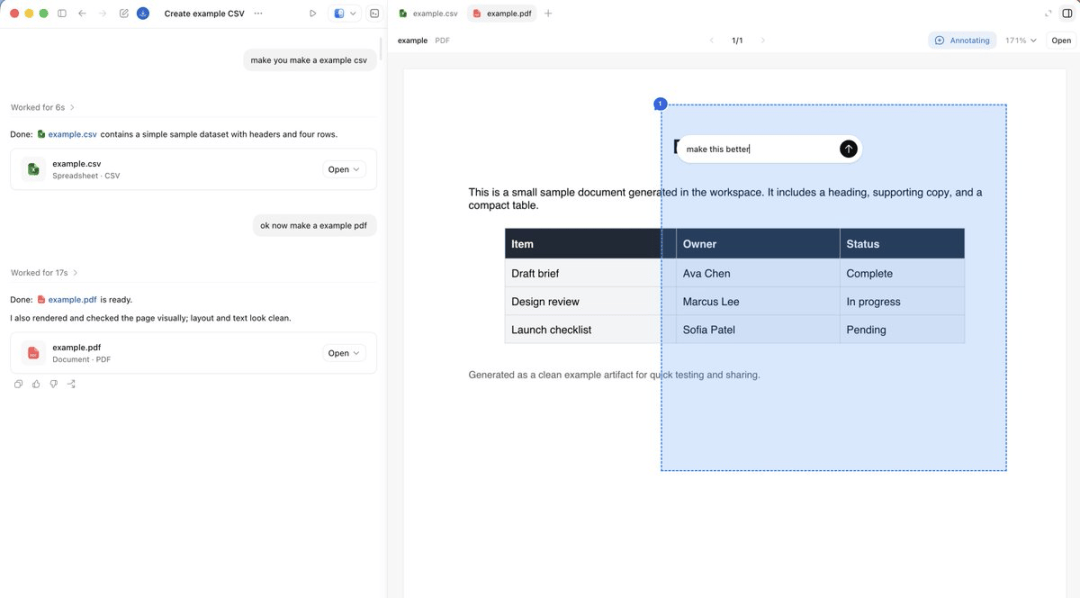The height and width of the screenshot is (598, 1080).
Task: Select the 'make you make a example csv' message
Action: click(x=309, y=60)
